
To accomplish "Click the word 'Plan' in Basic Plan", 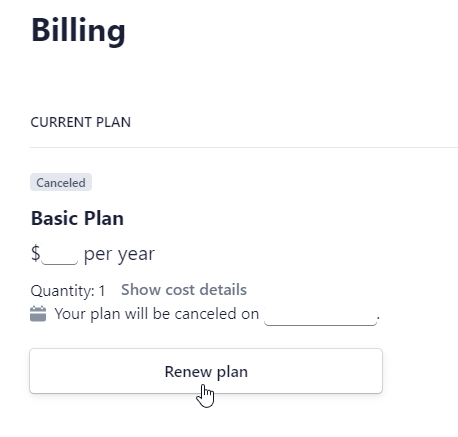I will pos(104,218).
